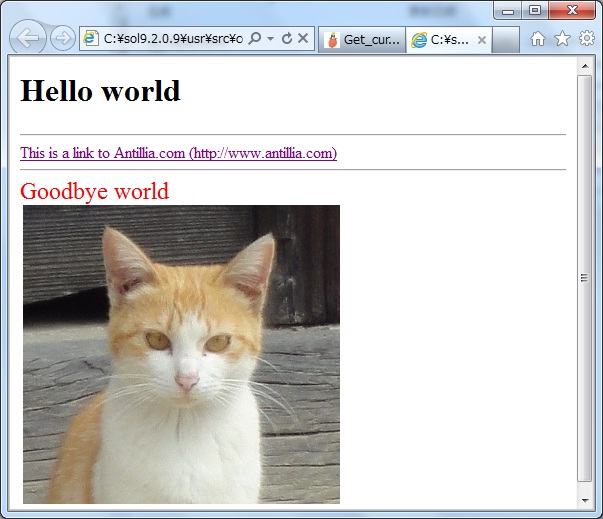Open the Tools gear menu
The width and height of the screenshot is (603, 519).
pyautogui.click(x=586, y=38)
